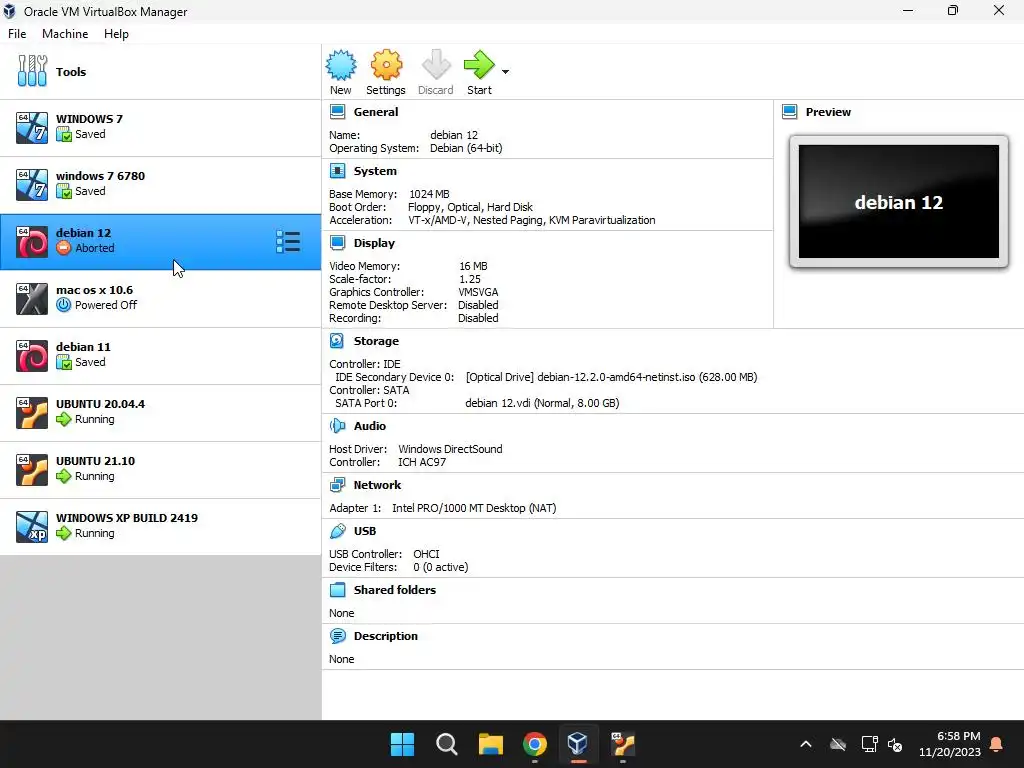Select the UBUNTU 20.04.4 VM icon
The image size is (1024, 768).
click(32, 412)
